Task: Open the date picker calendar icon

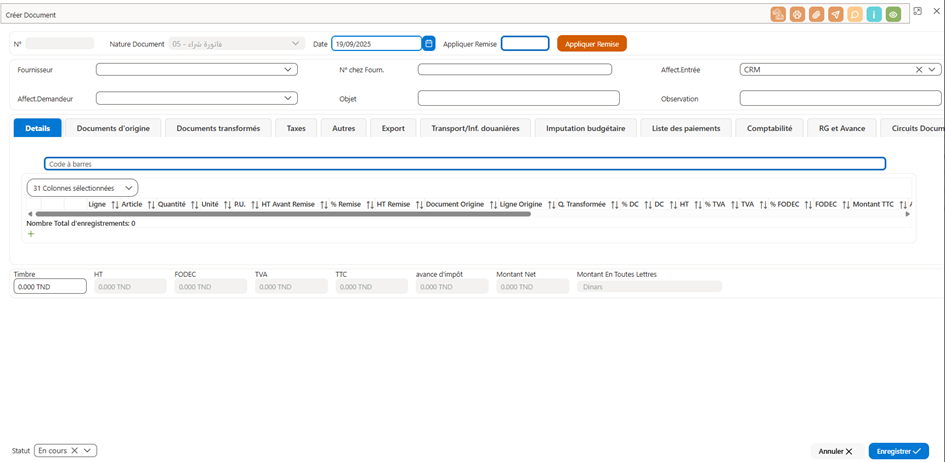Action: click(429, 43)
